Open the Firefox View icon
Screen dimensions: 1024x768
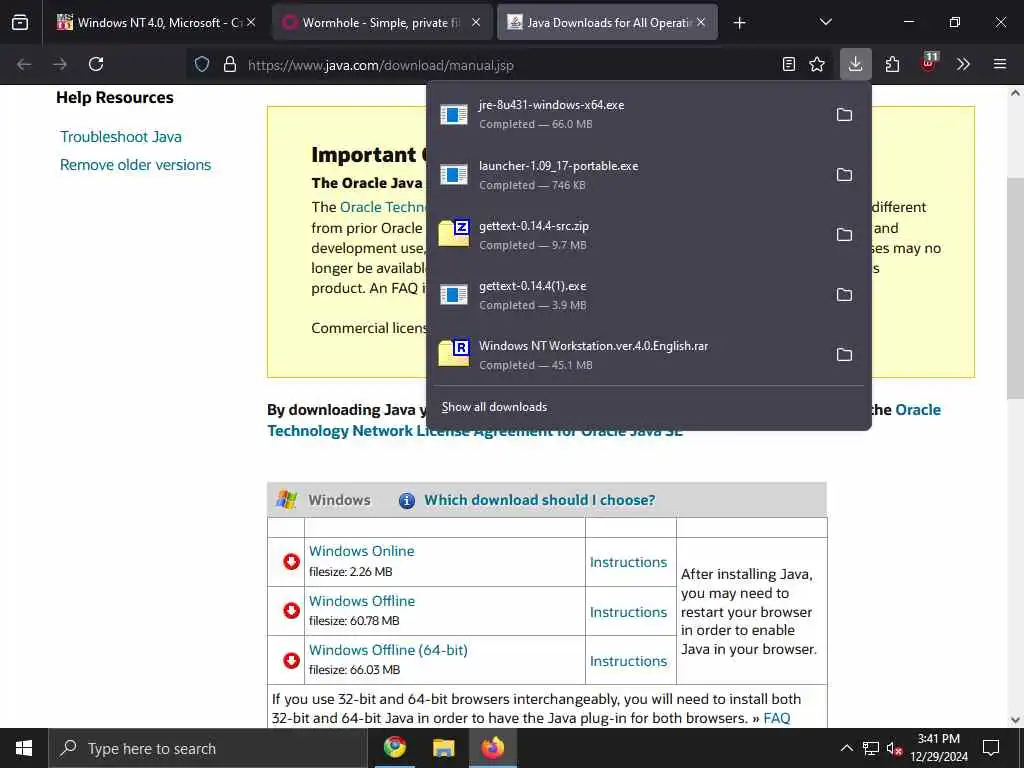click(x=20, y=22)
